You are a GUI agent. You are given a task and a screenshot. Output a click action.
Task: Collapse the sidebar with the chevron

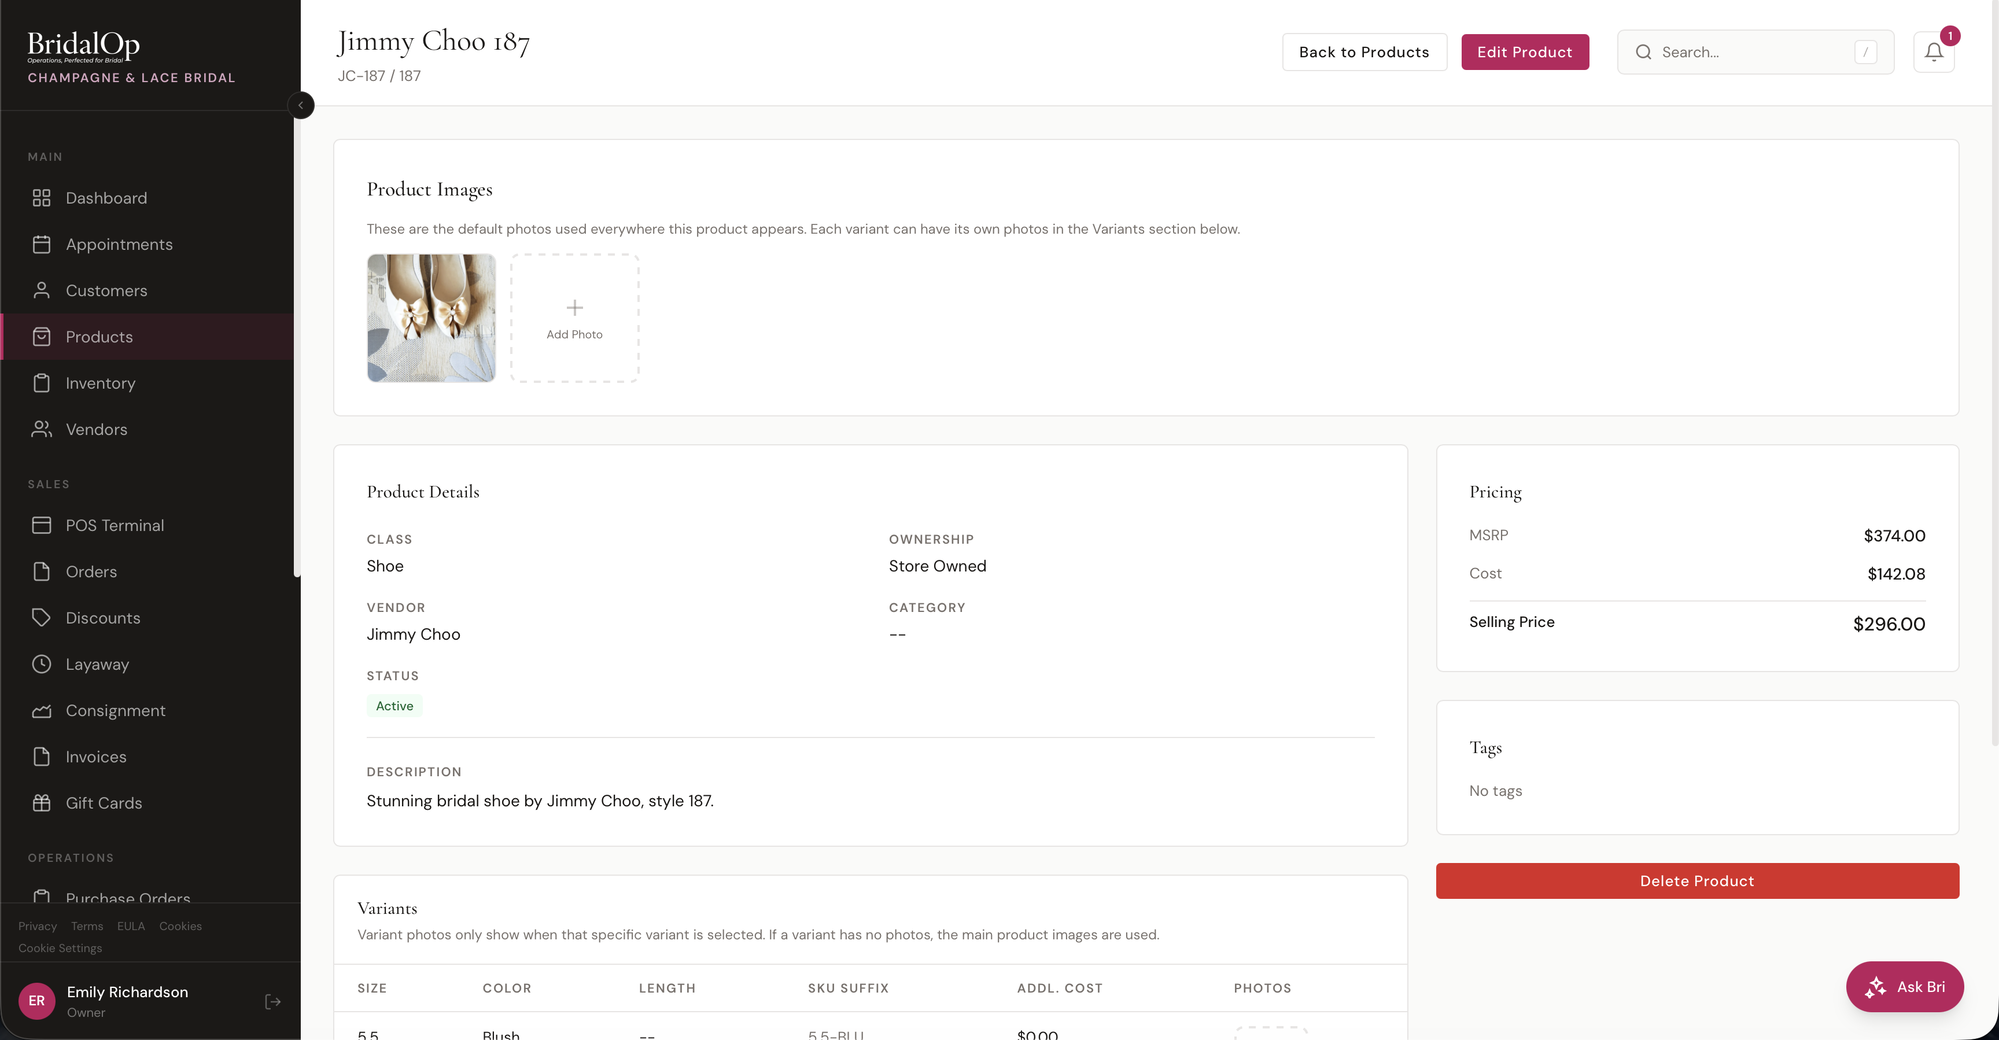coord(301,105)
